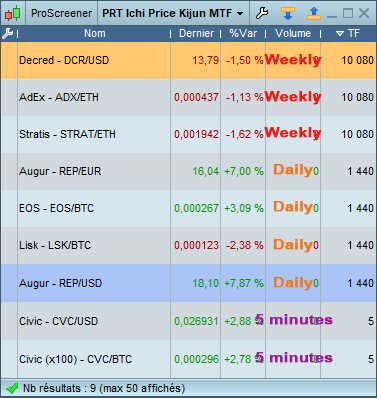Open screener settings wrench in title bar

(x=262, y=13)
